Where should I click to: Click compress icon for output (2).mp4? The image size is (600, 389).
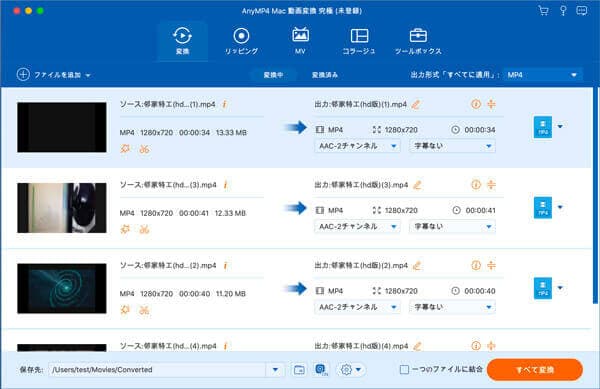[491, 265]
